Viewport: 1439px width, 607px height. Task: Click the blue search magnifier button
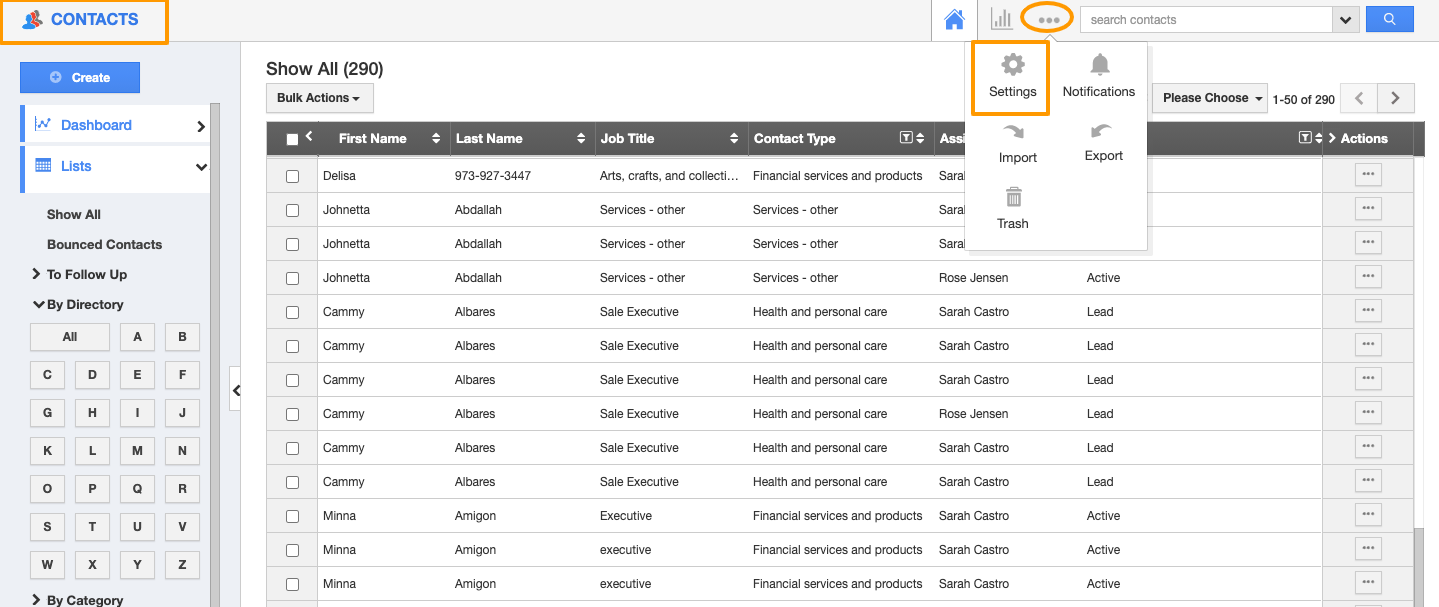pyautogui.click(x=1389, y=19)
